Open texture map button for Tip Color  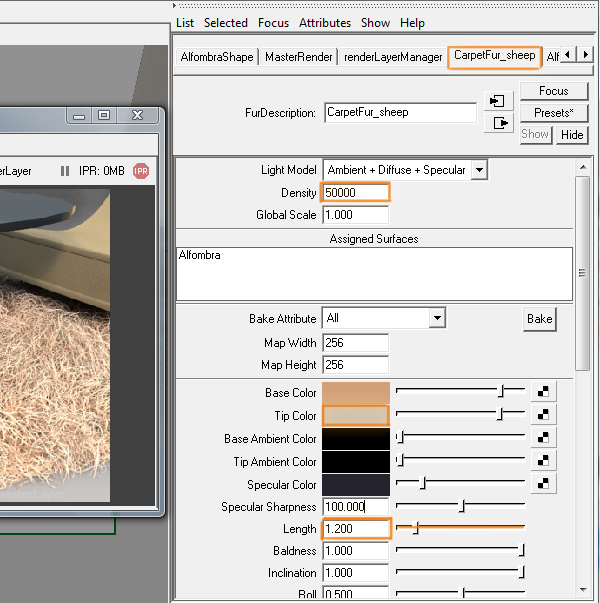pos(543,415)
